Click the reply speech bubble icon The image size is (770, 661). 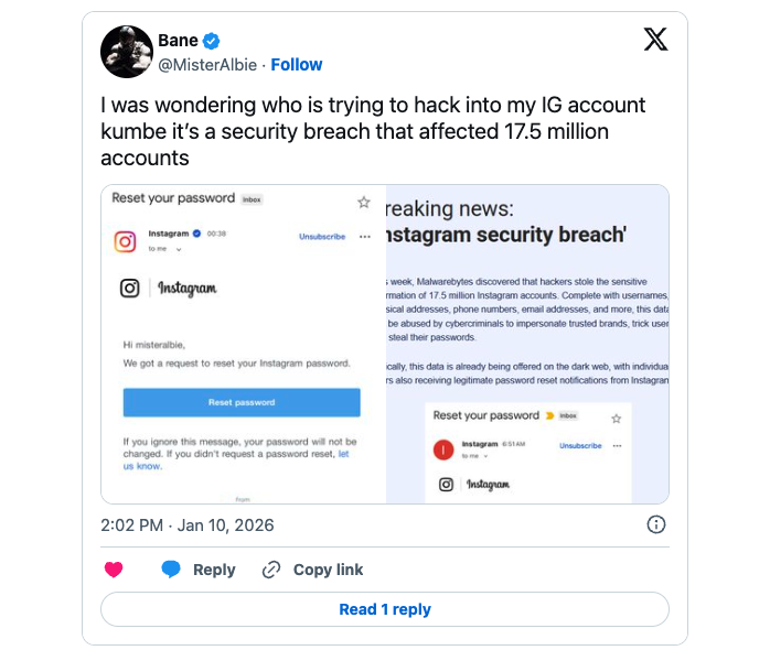(x=171, y=570)
